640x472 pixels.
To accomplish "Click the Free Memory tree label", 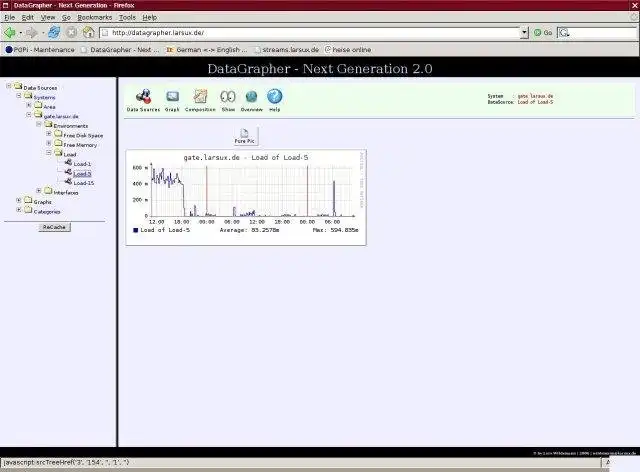I will (80, 145).
